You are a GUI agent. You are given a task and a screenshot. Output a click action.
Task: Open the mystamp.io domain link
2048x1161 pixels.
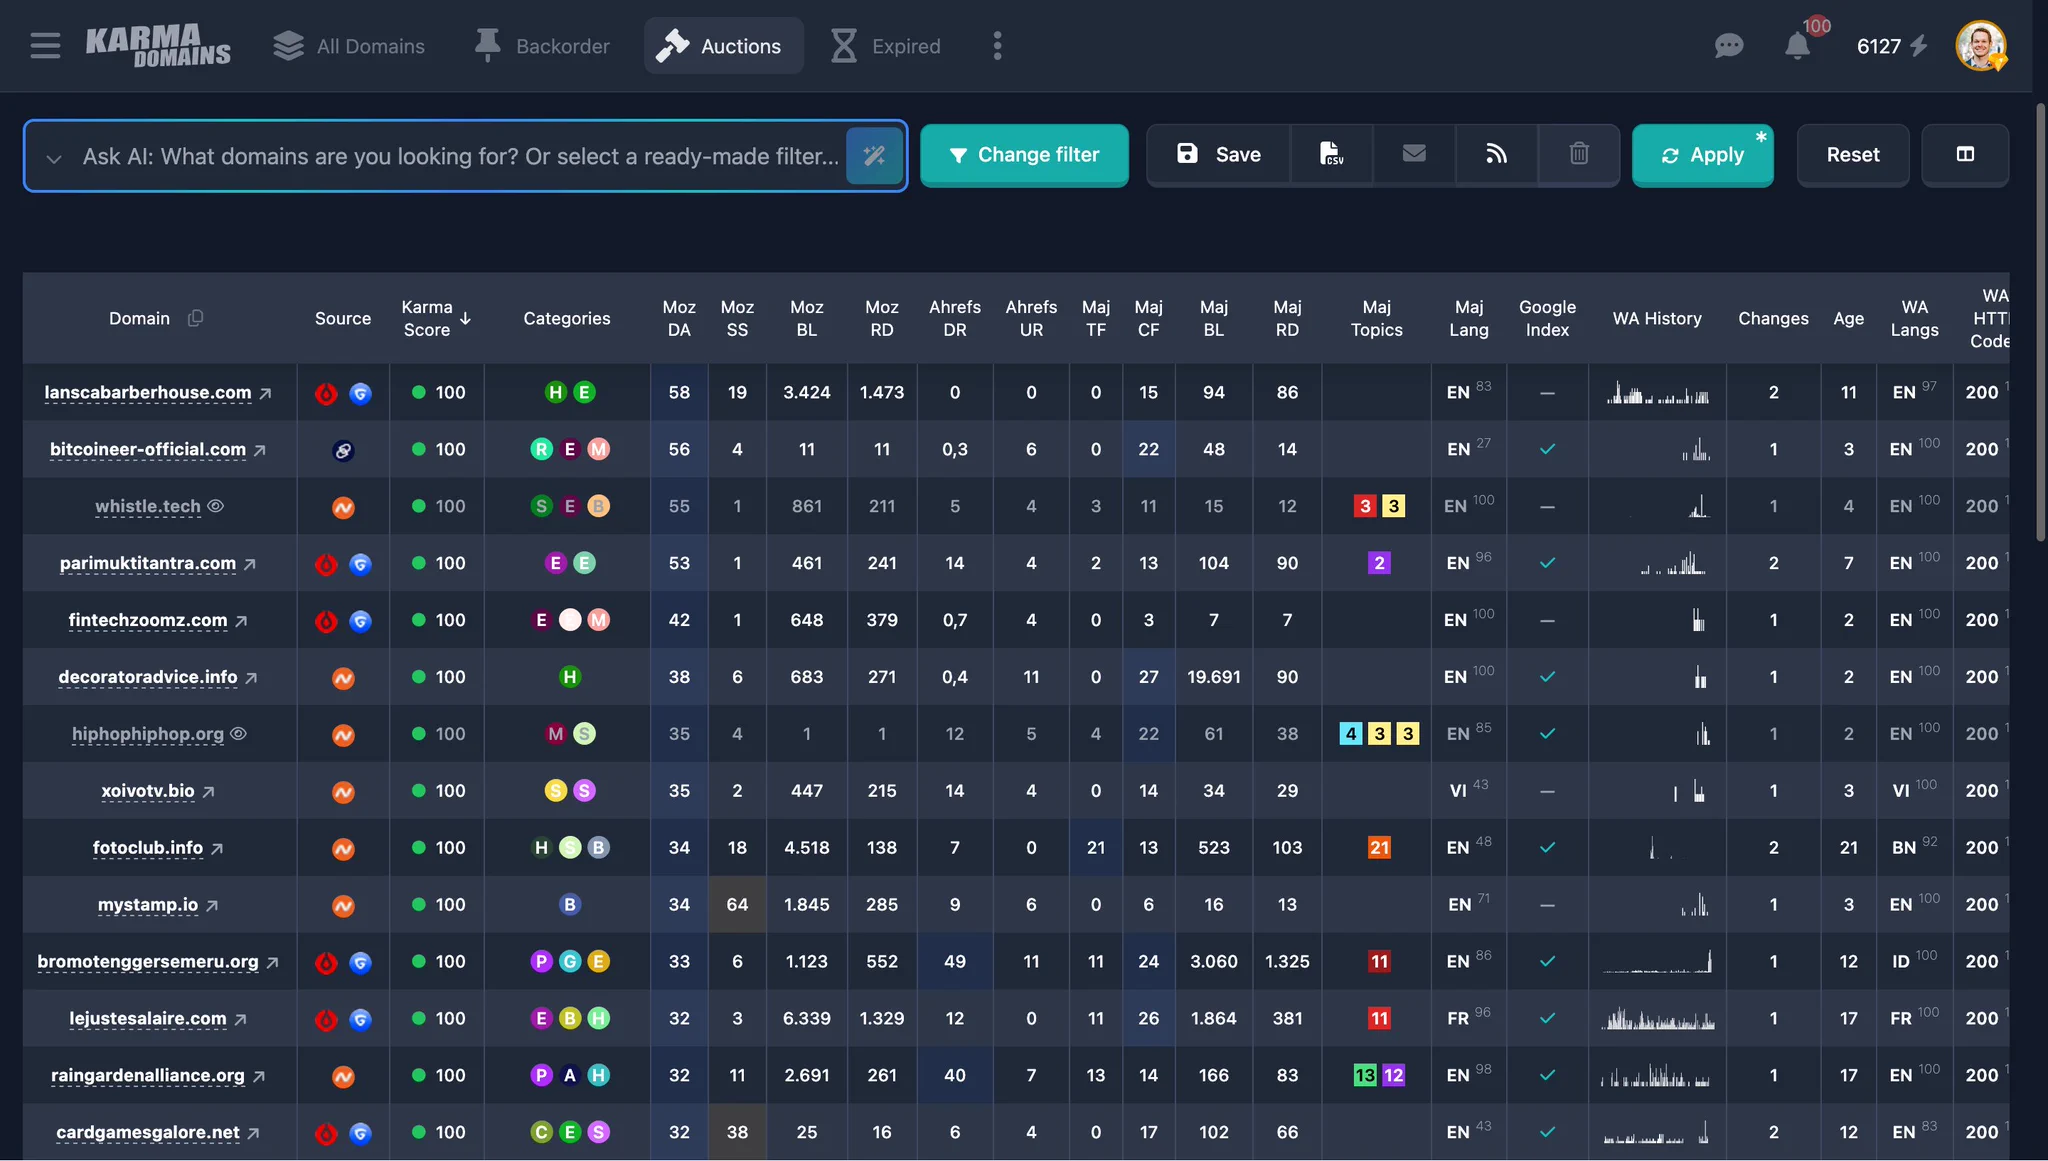pos(148,905)
